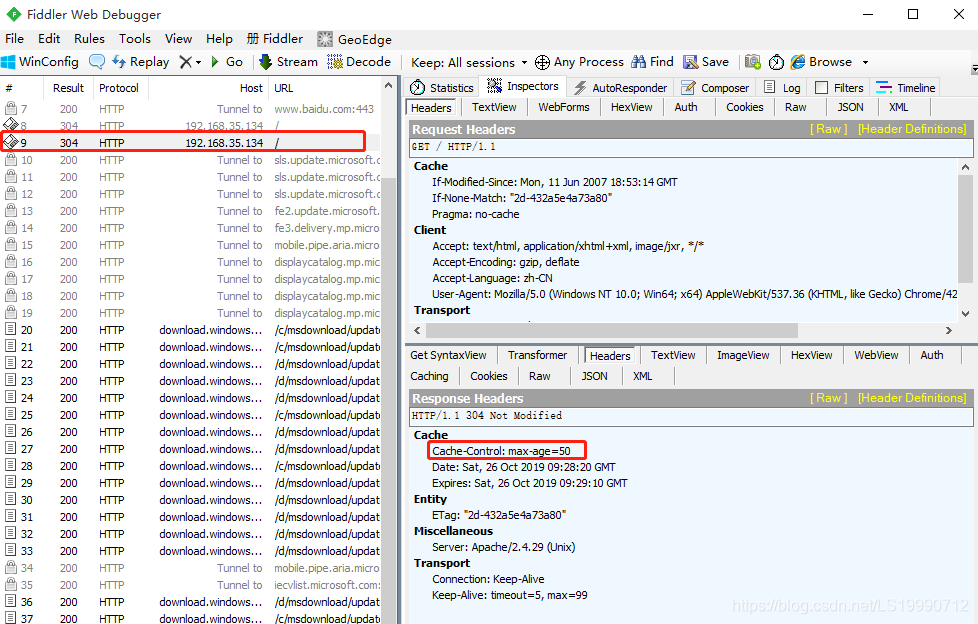Select request Cookies inspector tab
The width and height of the screenshot is (978, 624).
(x=745, y=107)
